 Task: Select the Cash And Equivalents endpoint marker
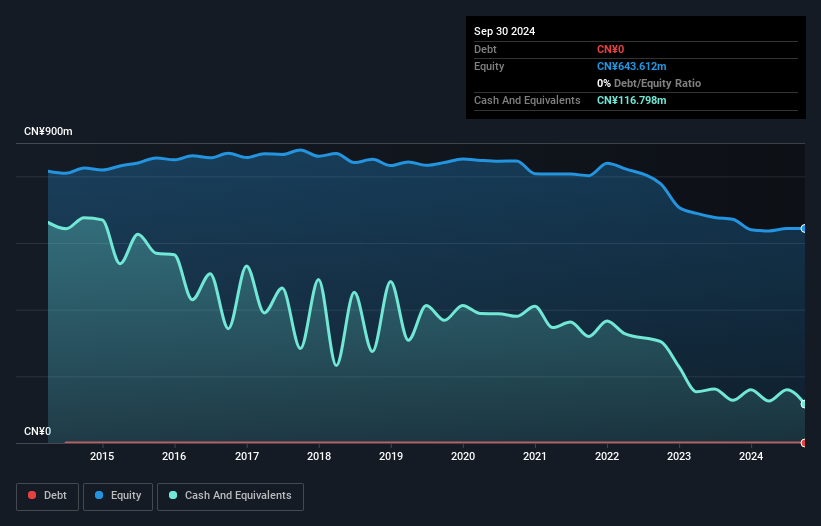point(804,404)
